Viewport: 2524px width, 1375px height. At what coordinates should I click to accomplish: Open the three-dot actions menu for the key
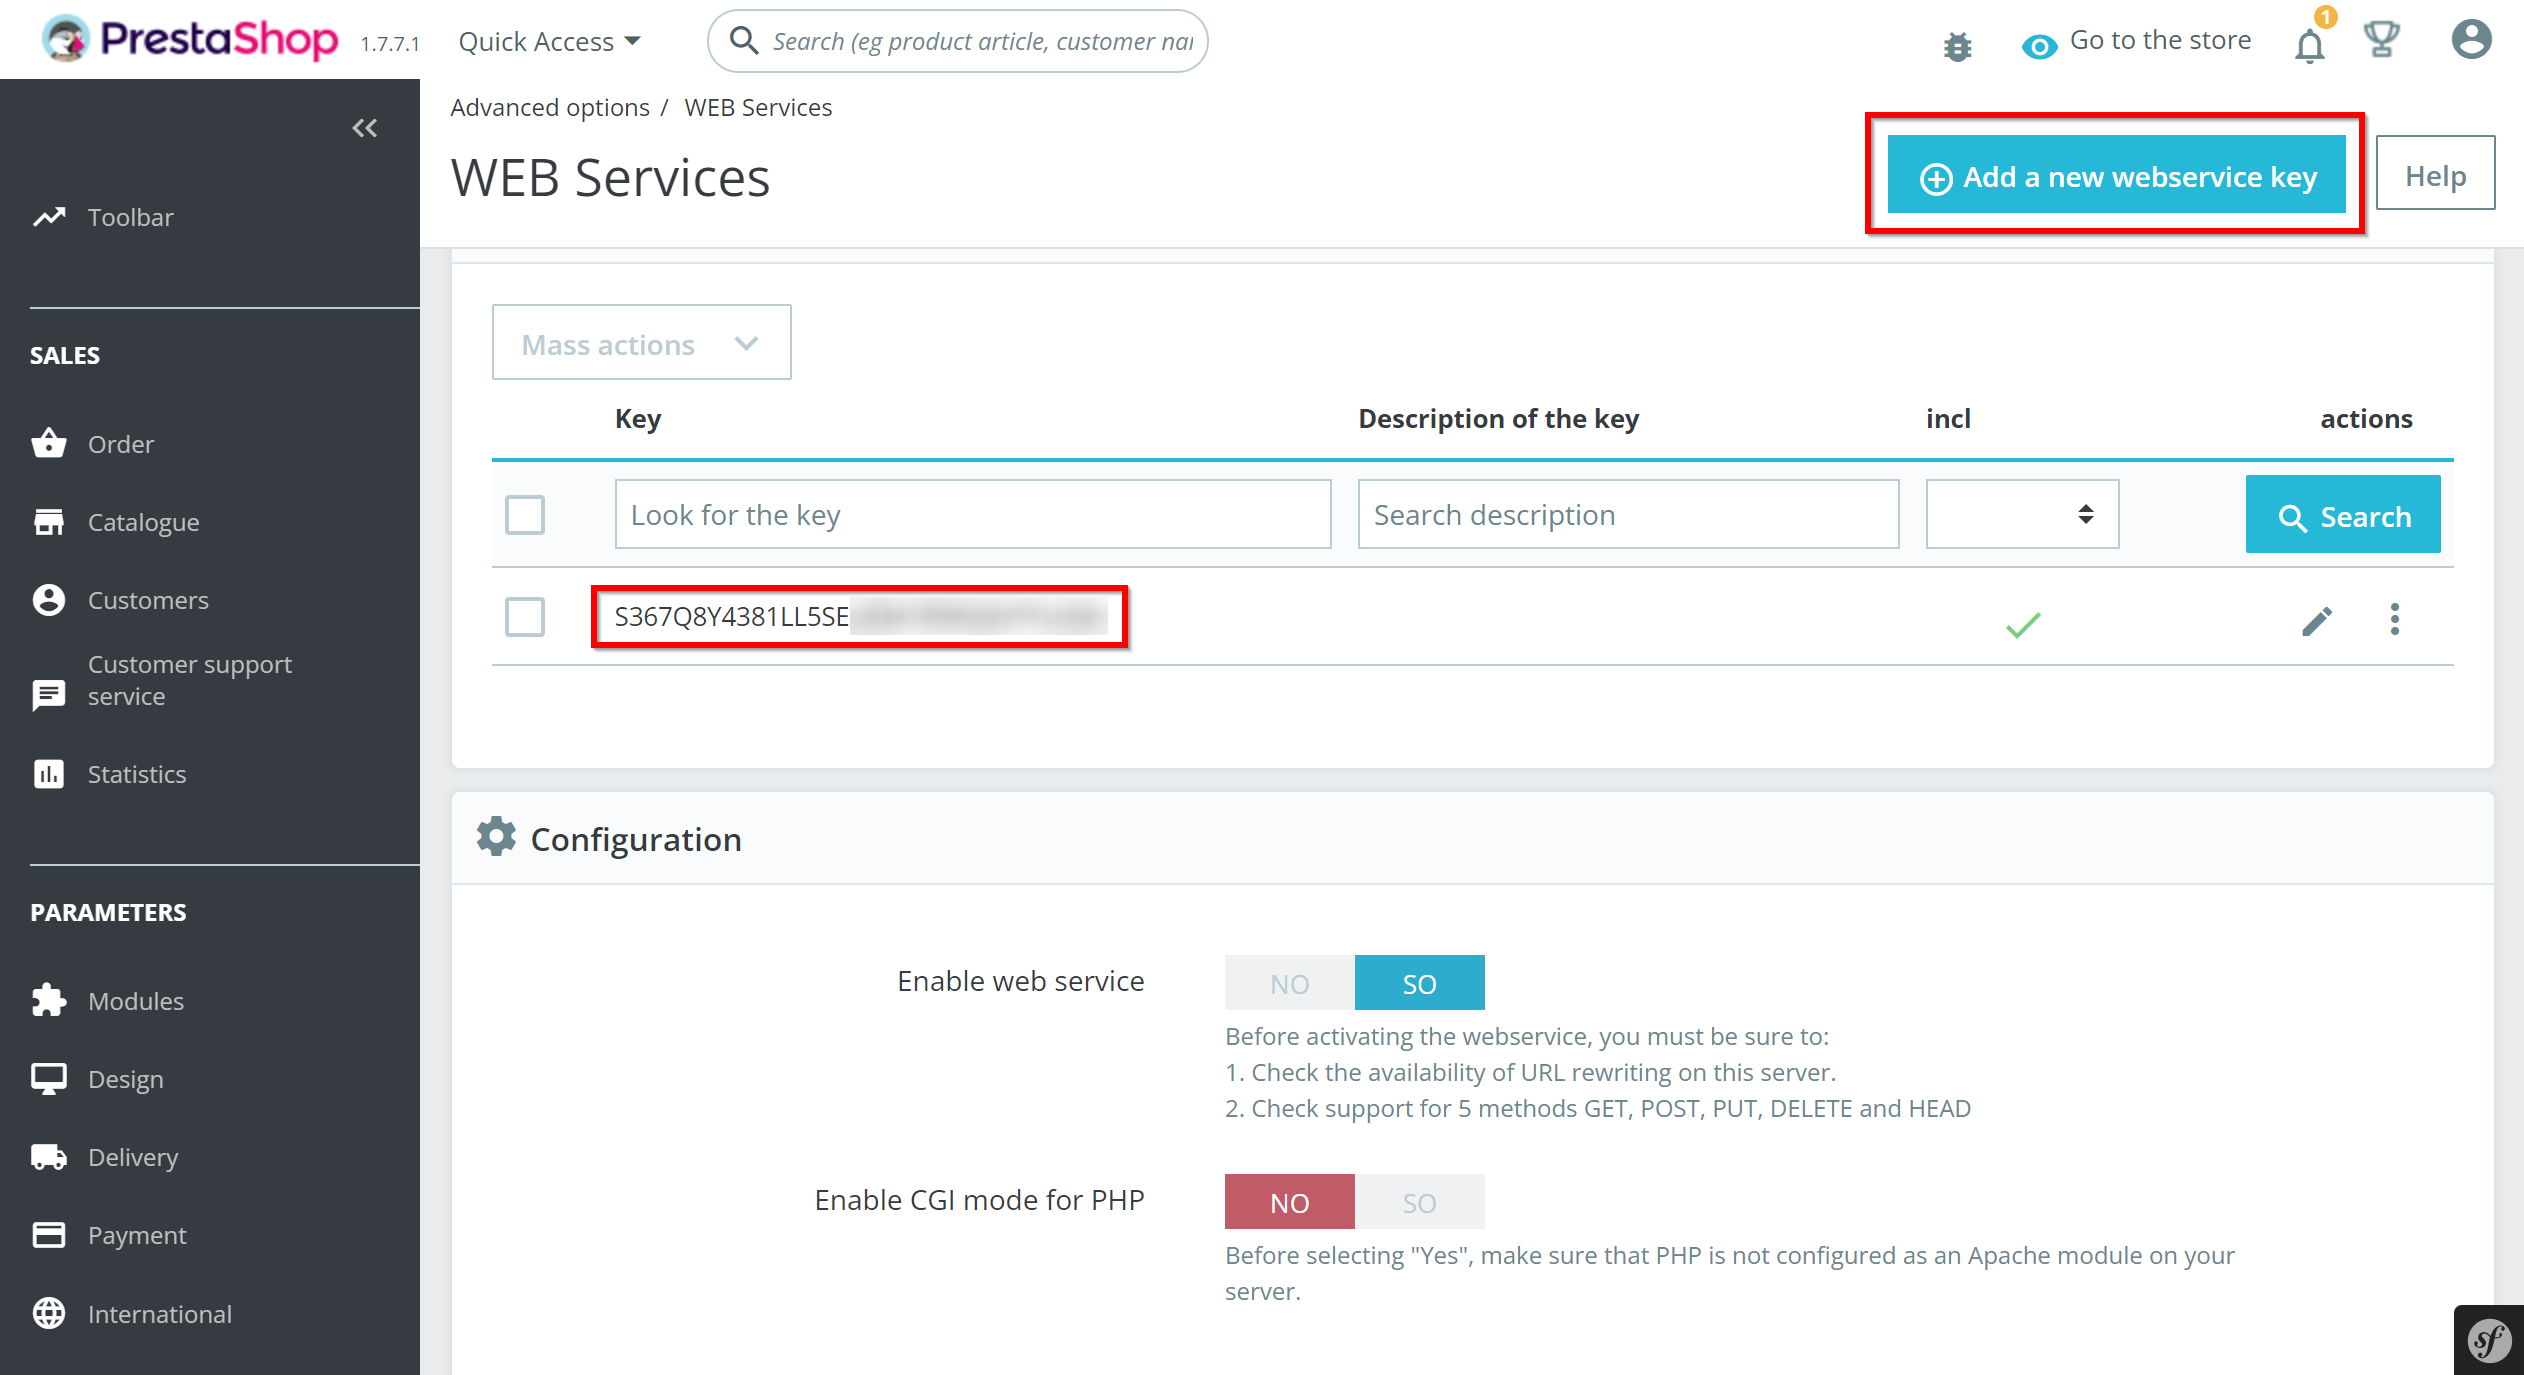[x=2395, y=619]
